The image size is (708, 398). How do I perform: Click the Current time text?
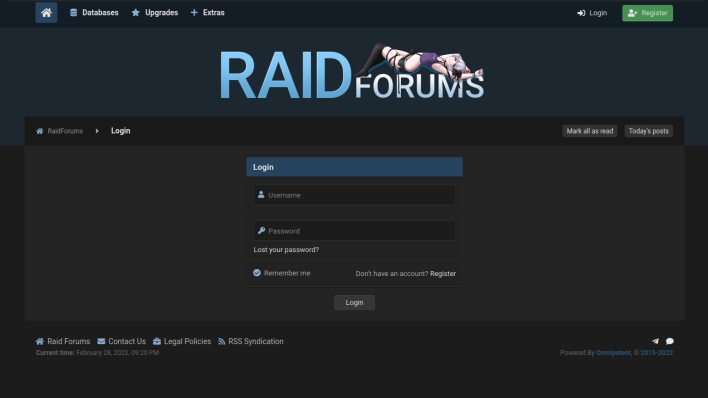pos(98,353)
